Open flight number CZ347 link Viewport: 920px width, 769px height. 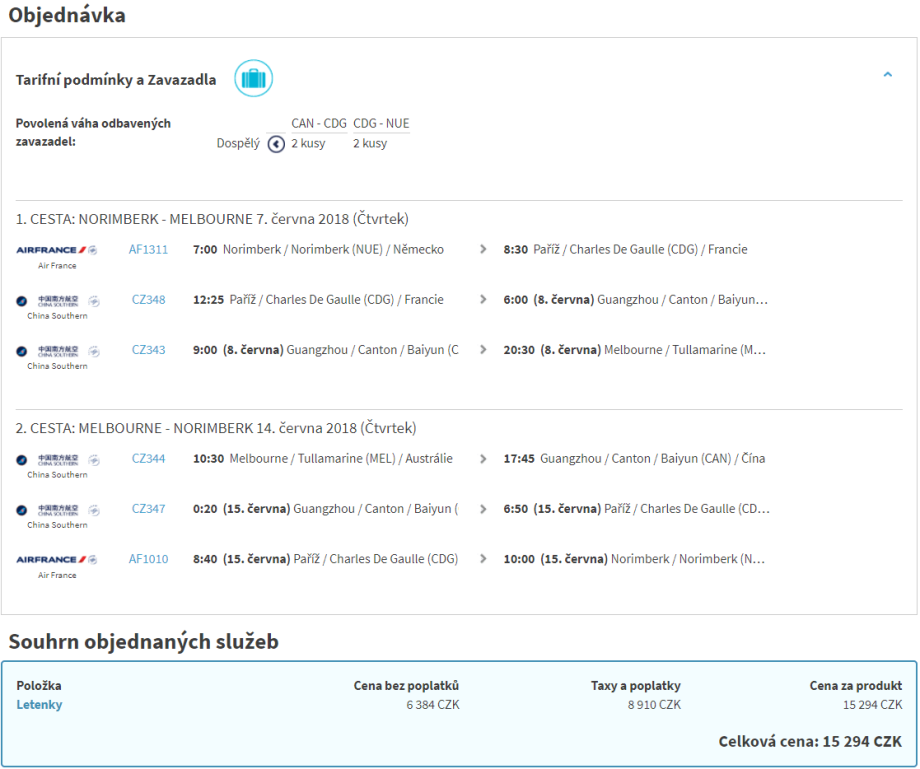(148, 509)
